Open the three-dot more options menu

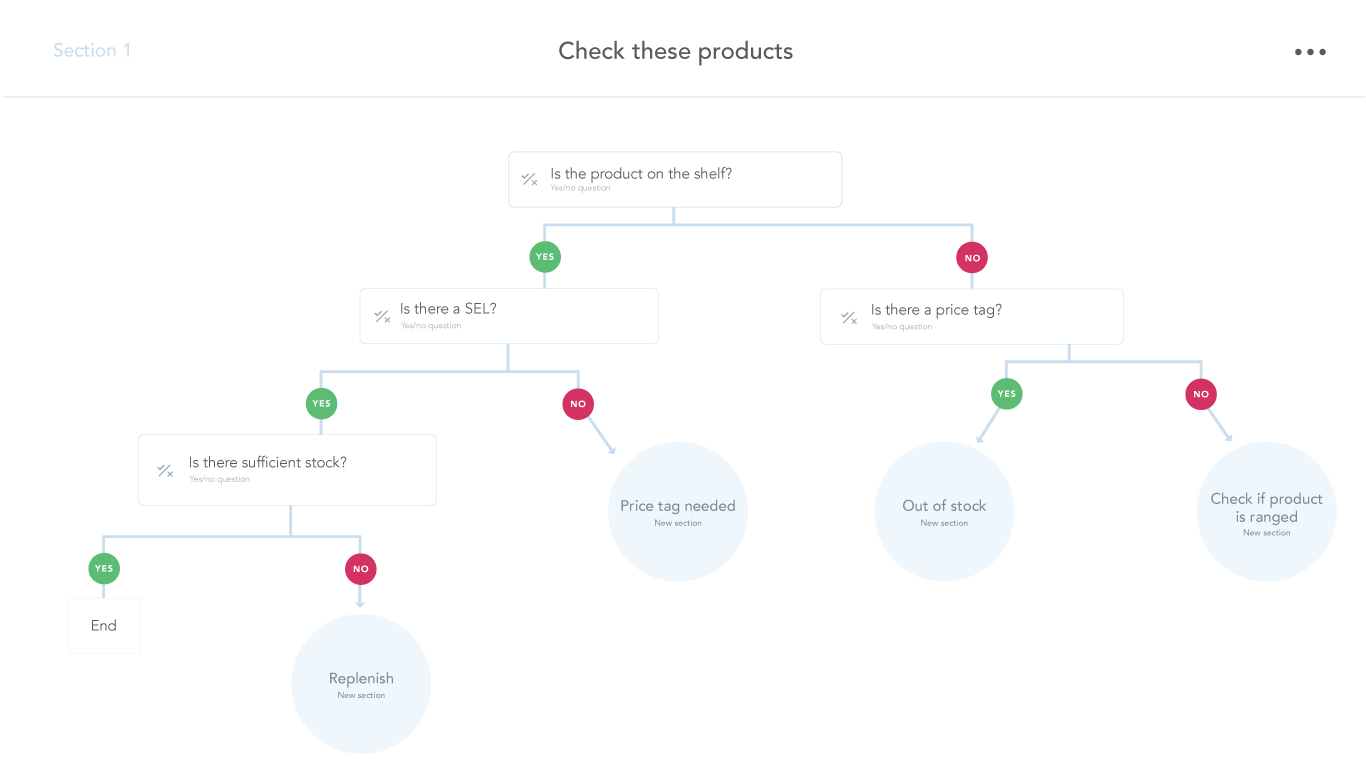[x=1310, y=52]
